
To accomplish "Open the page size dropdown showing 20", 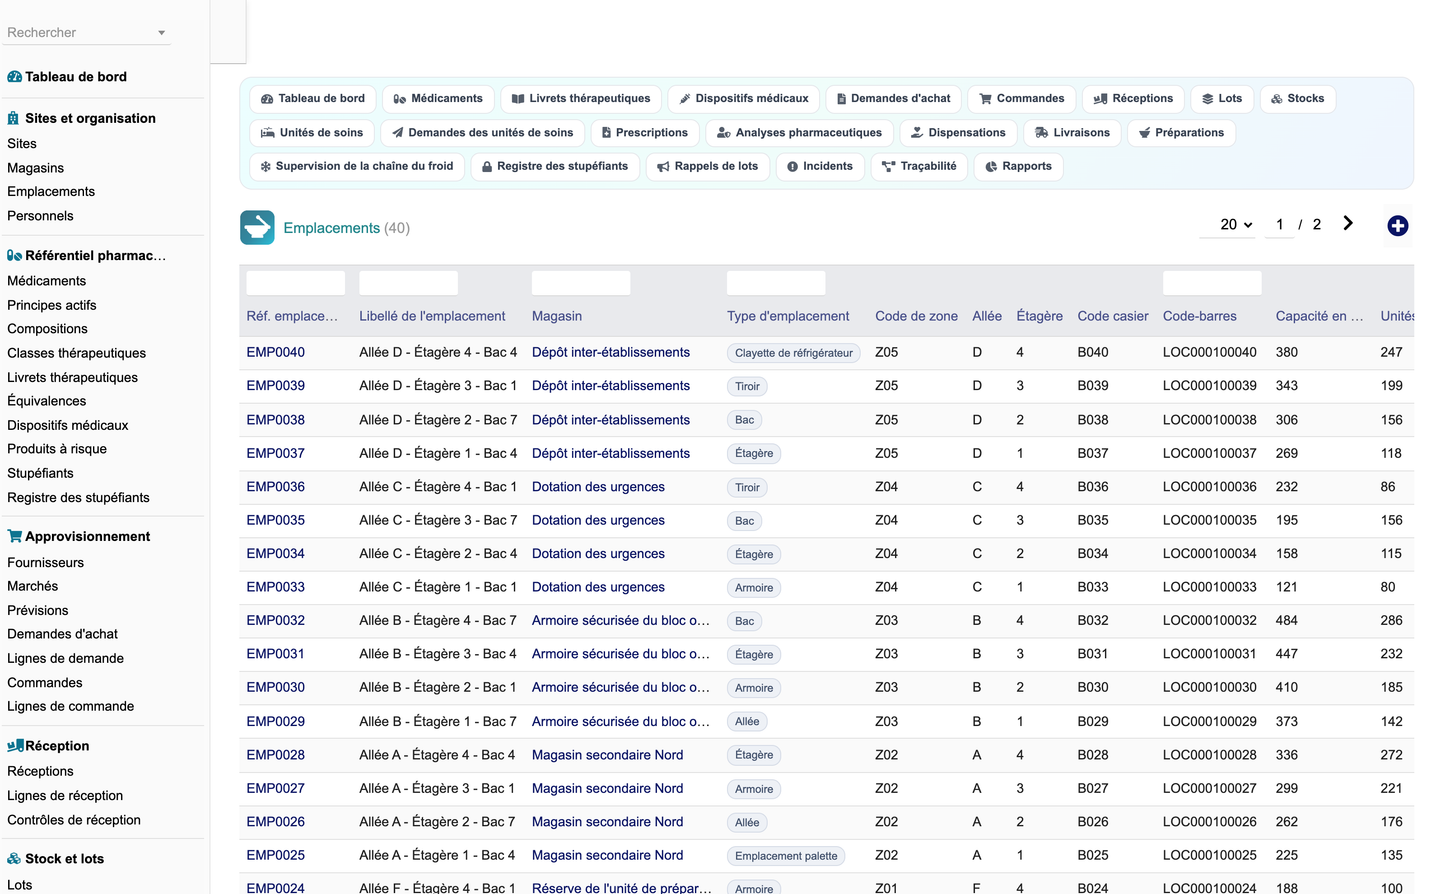I will 1236,225.
